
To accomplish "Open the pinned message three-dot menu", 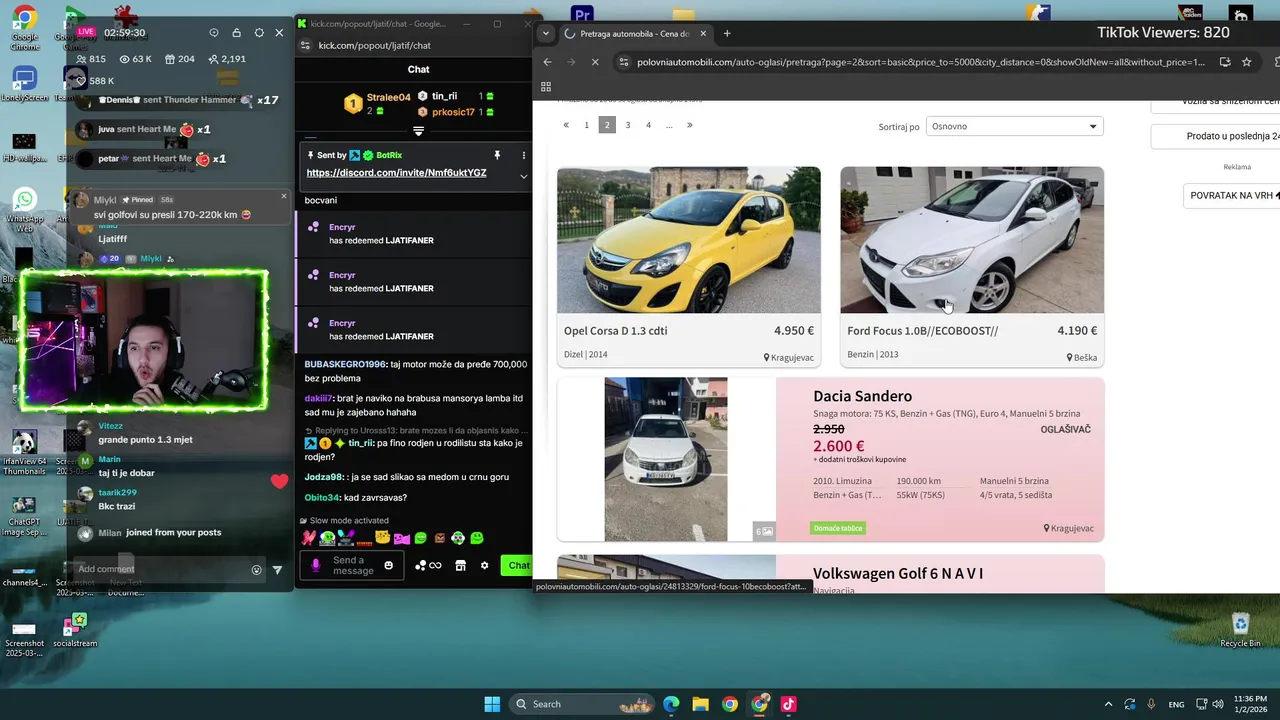I will click(x=523, y=156).
